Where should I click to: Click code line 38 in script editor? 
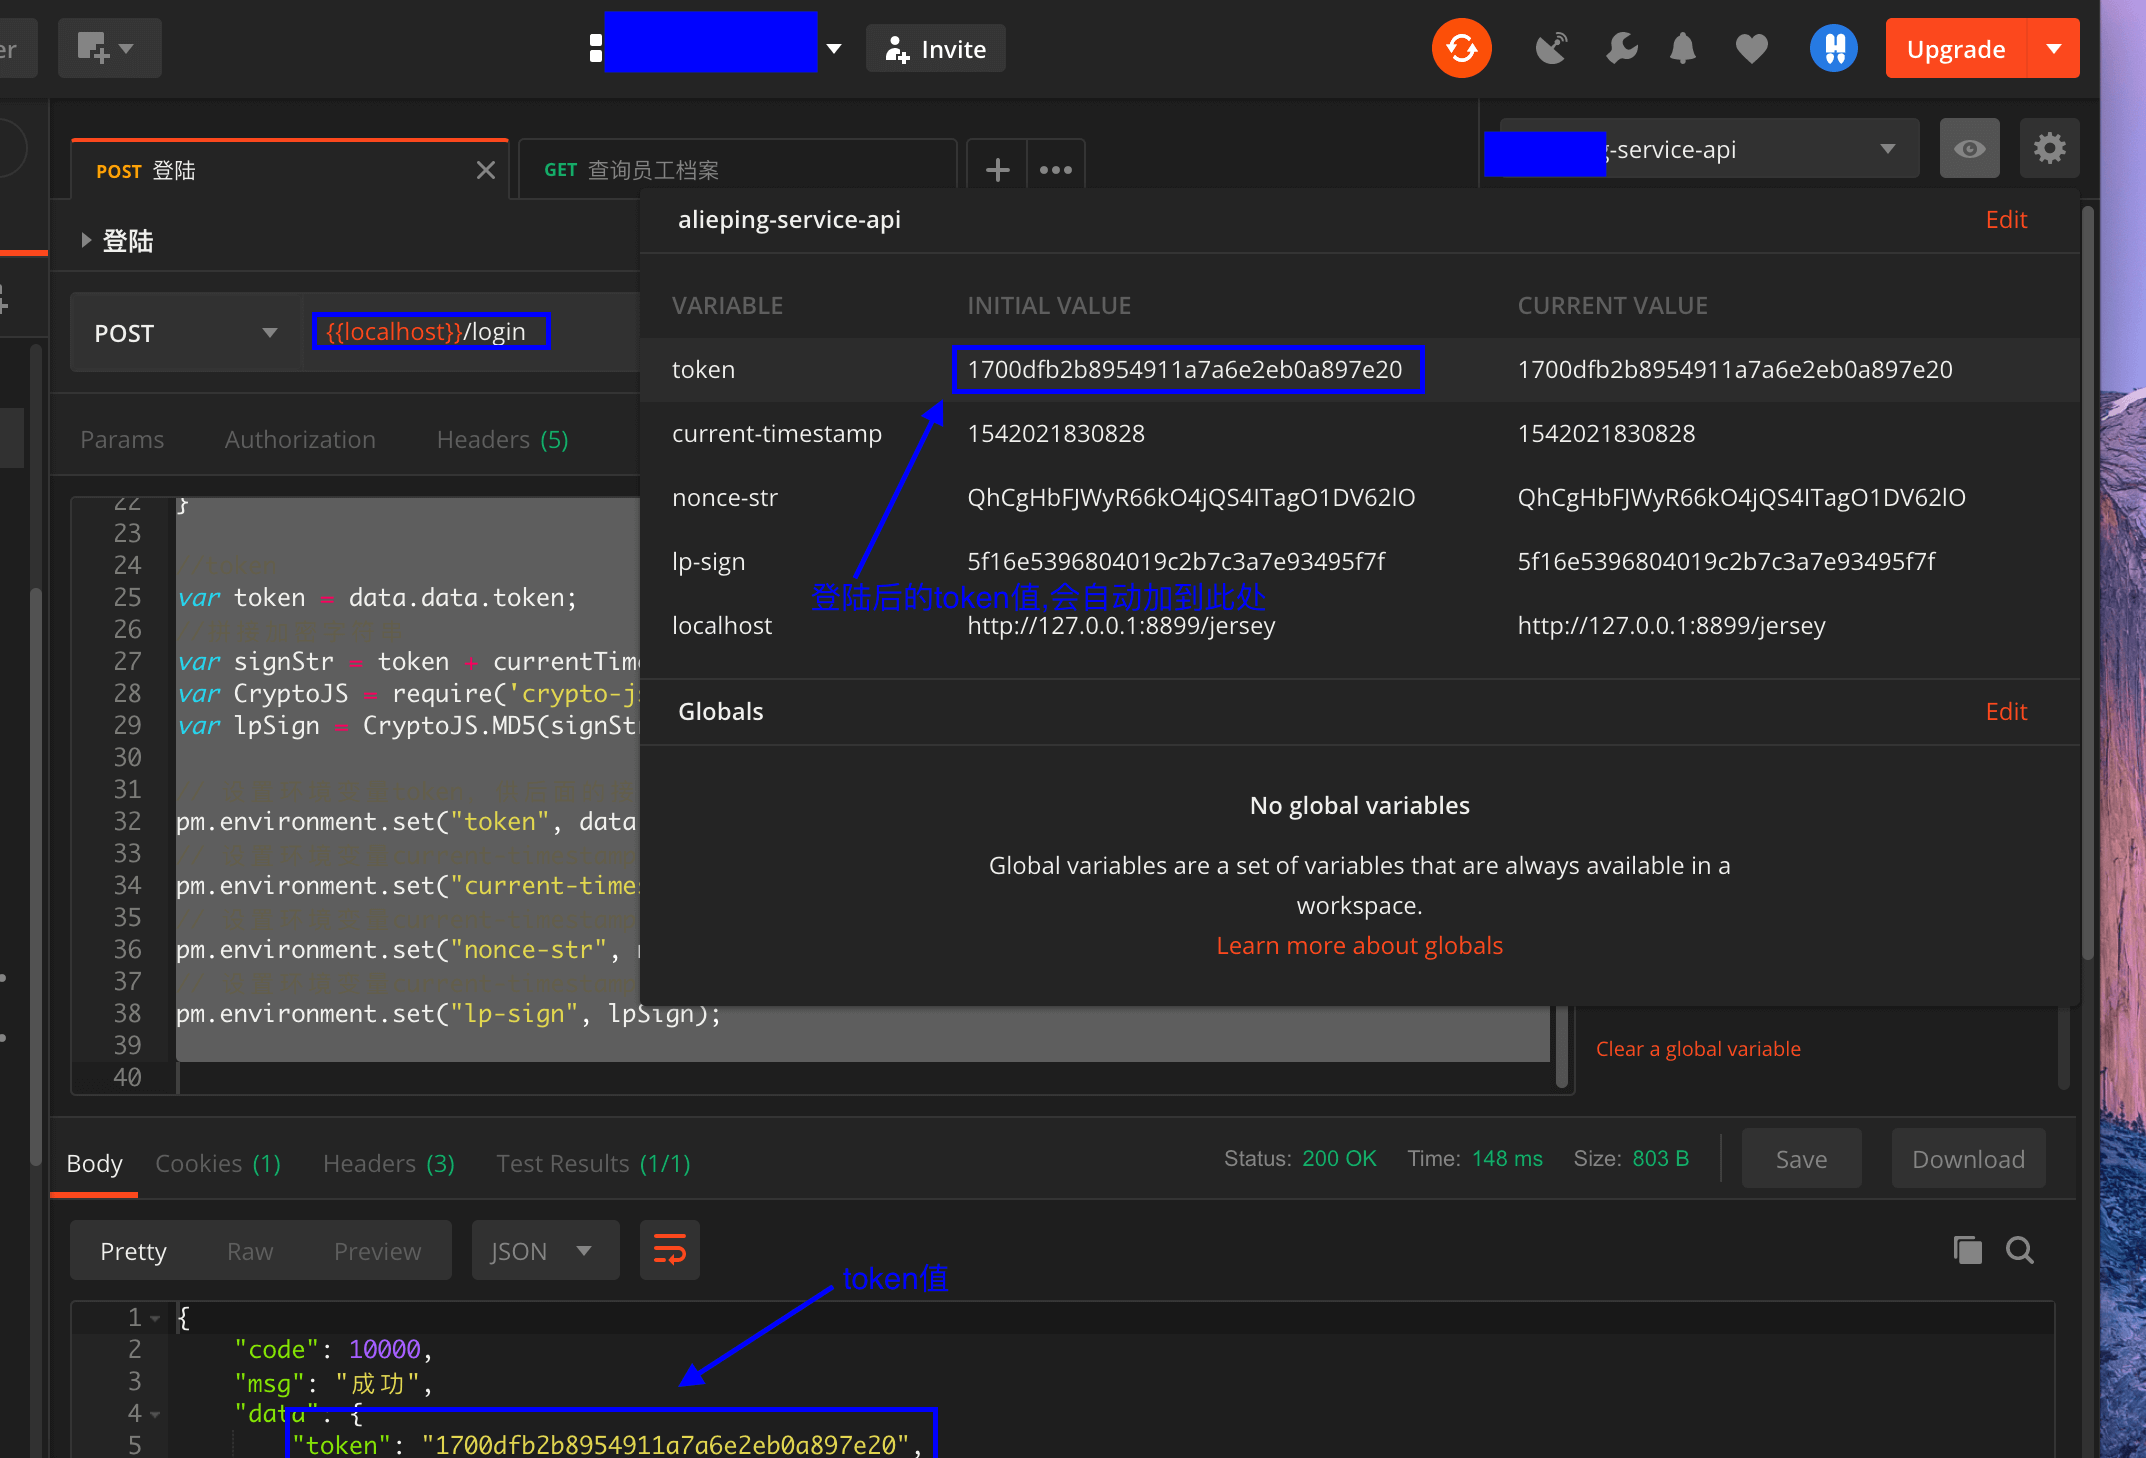tap(448, 1013)
